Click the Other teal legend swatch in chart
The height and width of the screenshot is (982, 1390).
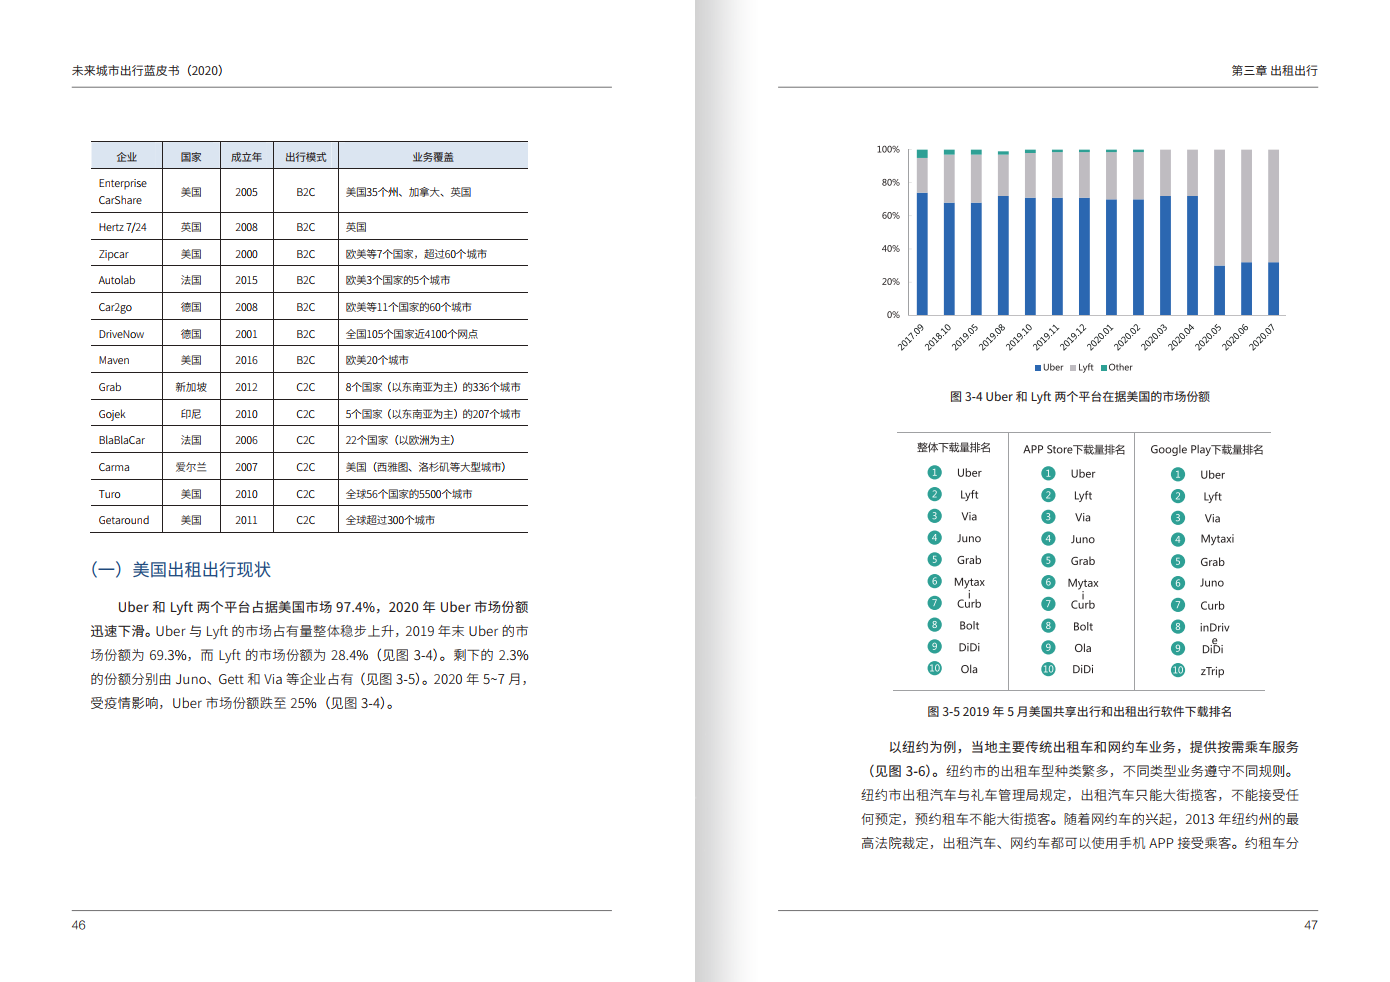1104,368
